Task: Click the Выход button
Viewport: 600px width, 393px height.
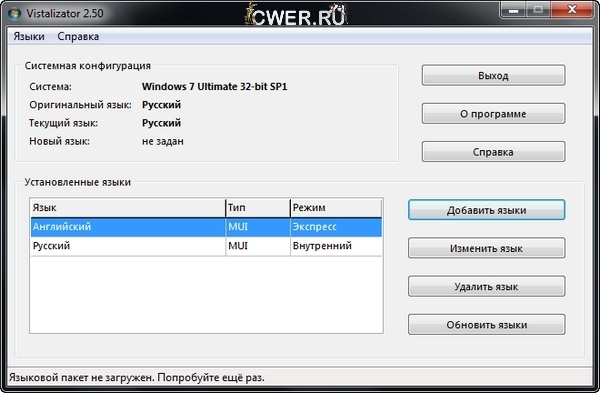Action: pos(493,75)
